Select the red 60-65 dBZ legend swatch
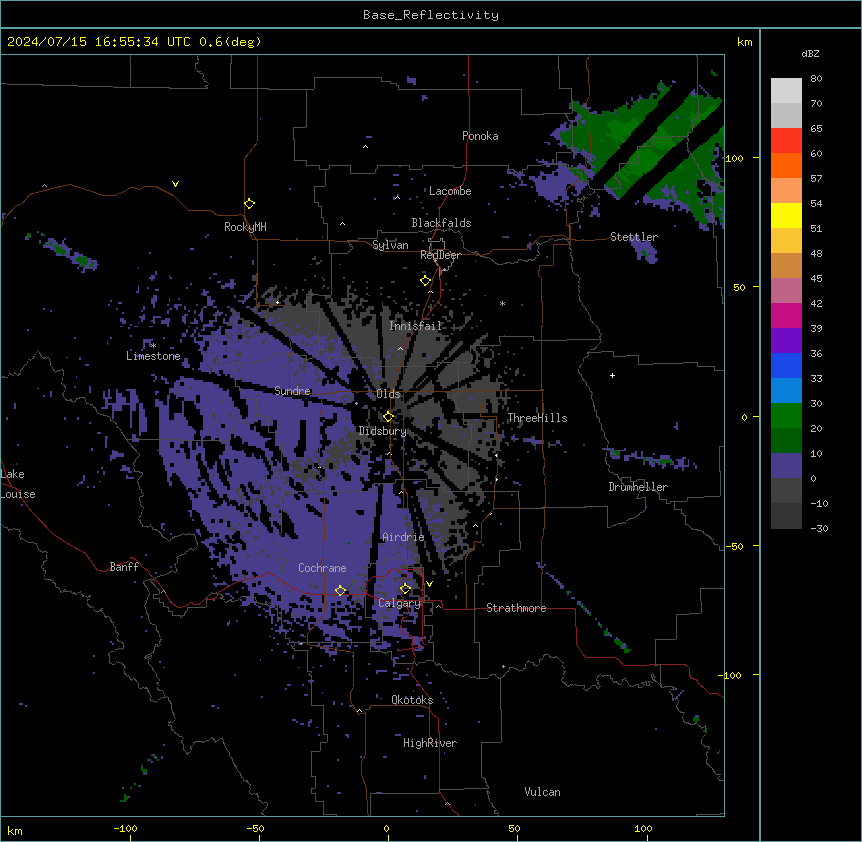Viewport: 862px width, 842px height. 786,140
